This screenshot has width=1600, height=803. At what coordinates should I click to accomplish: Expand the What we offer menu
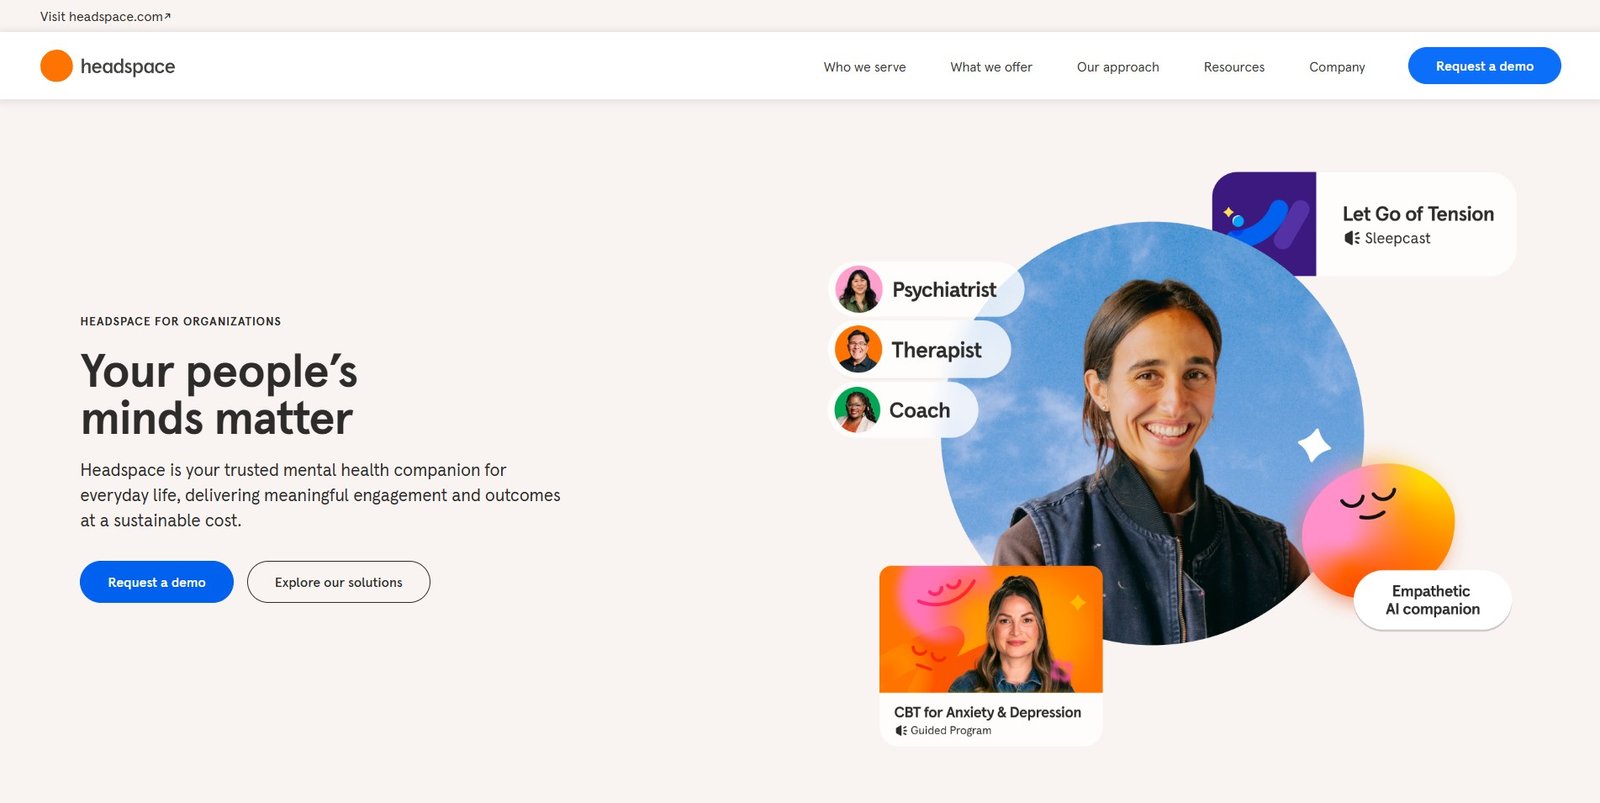click(x=991, y=67)
